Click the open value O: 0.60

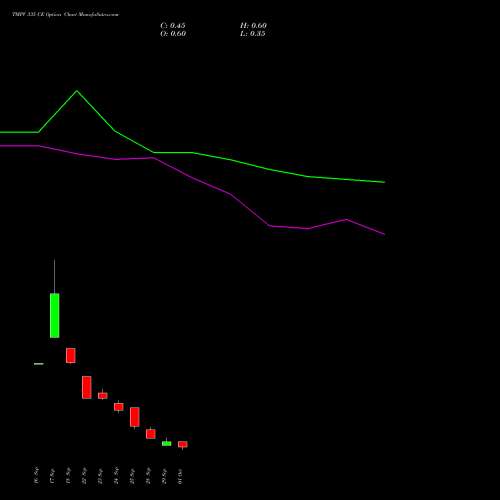[x=173, y=34]
